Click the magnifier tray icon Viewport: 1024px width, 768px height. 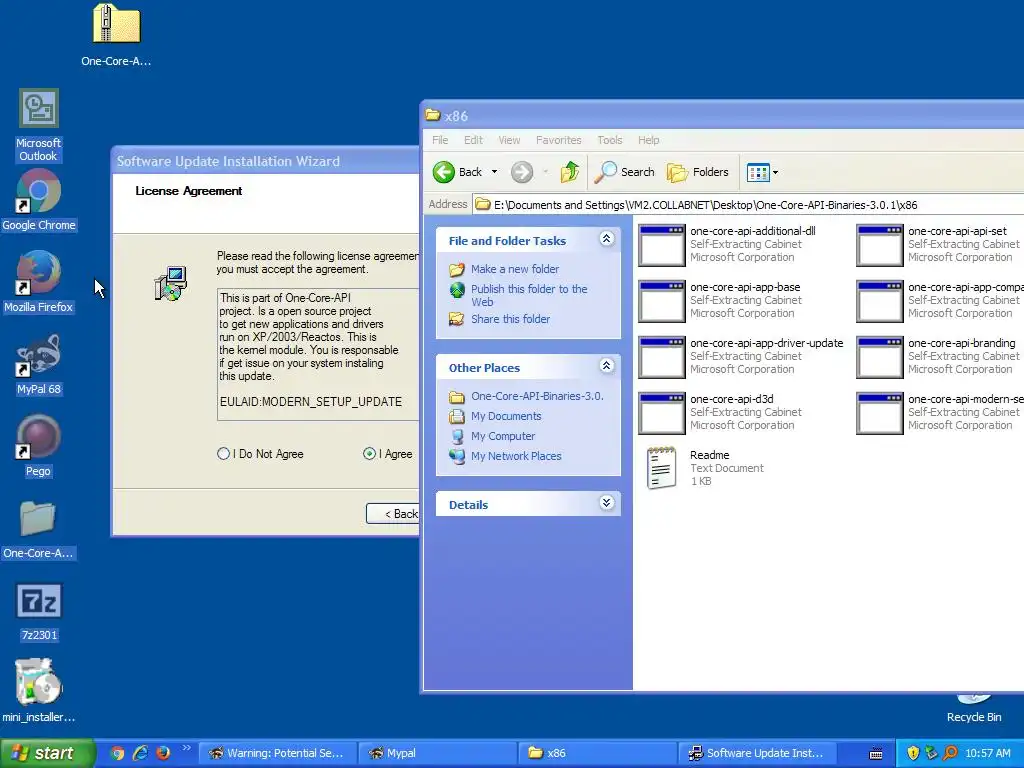click(x=950, y=753)
